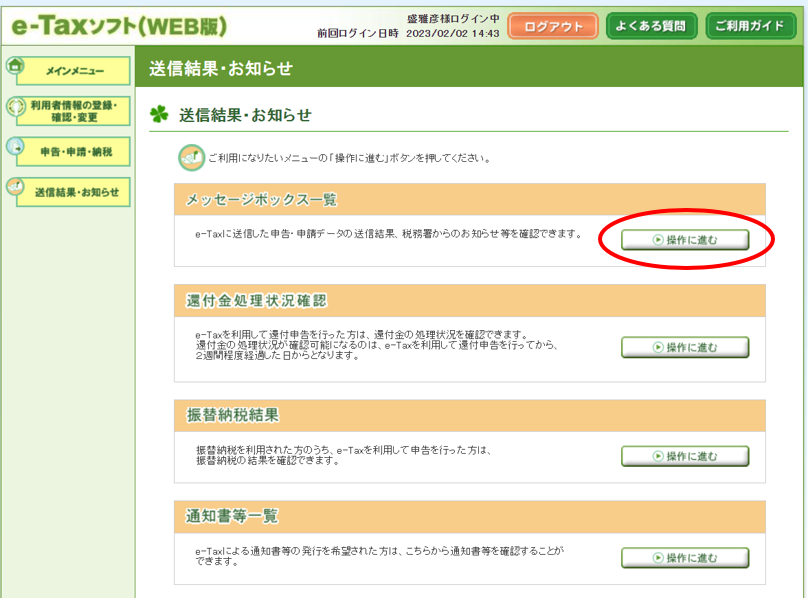Viewport: 808px width, 613px height.
Task: Open 利用者情報の登録・確認・変更 menu
Action: (74, 111)
